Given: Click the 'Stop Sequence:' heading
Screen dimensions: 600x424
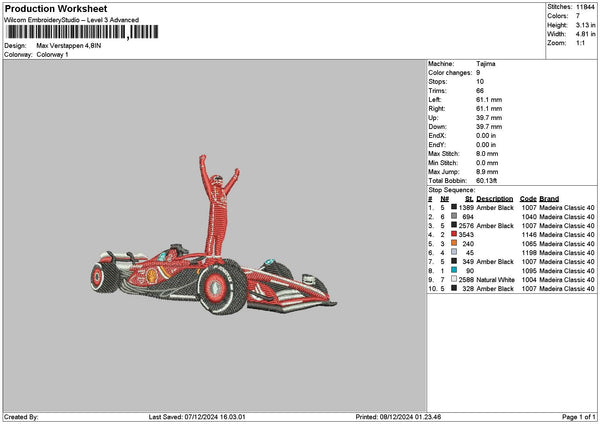Looking at the screenshot, I should (x=452, y=190).
